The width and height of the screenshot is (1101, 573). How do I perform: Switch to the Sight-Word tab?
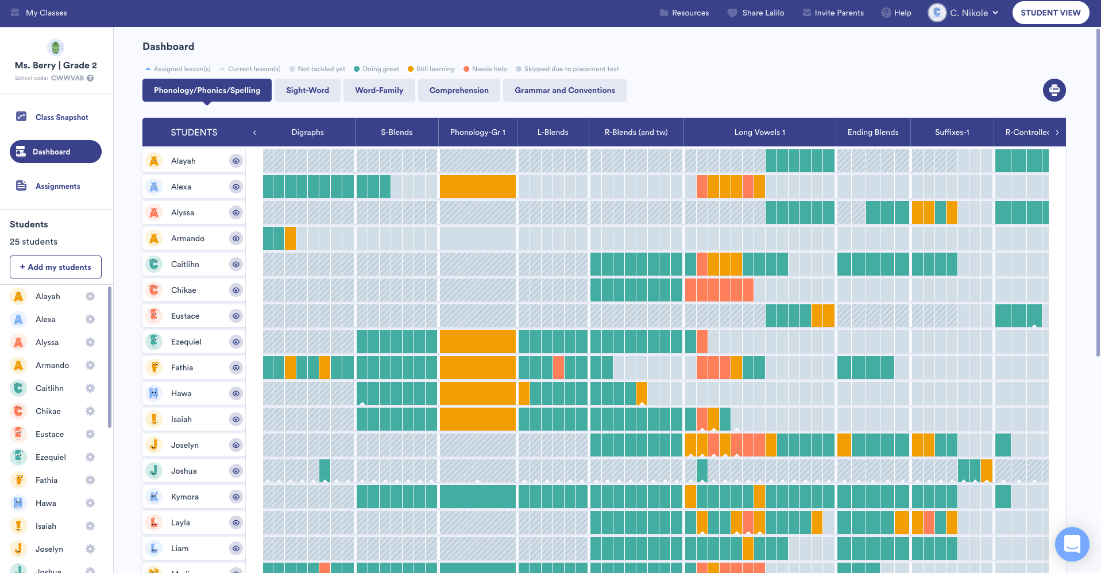[x=308, y=90]
